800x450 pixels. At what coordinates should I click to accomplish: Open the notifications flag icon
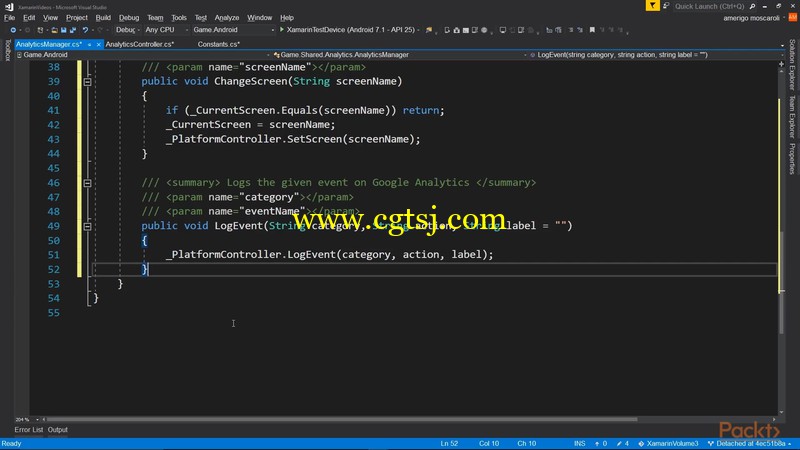click(x=652, y=6)
